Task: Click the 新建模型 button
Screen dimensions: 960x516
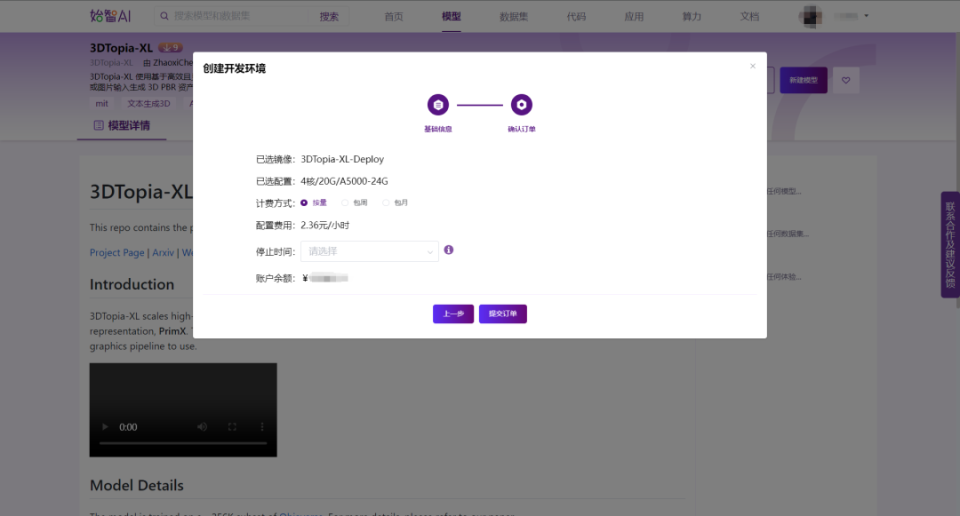Action: pyautogui.click(x=803, y=80)
